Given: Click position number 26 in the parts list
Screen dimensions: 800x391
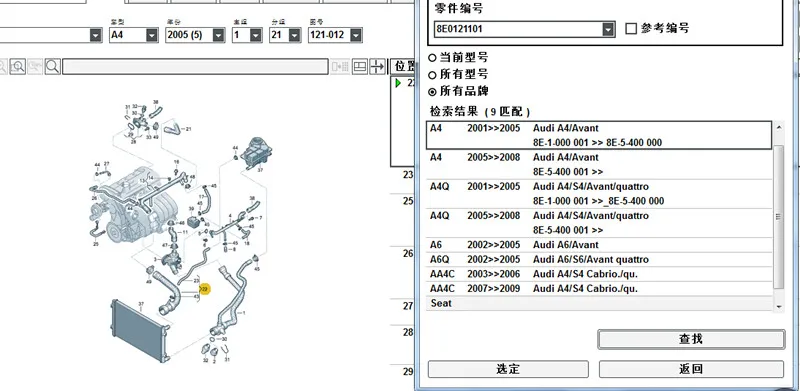Looking at the screenshot, I should [408, 253].
